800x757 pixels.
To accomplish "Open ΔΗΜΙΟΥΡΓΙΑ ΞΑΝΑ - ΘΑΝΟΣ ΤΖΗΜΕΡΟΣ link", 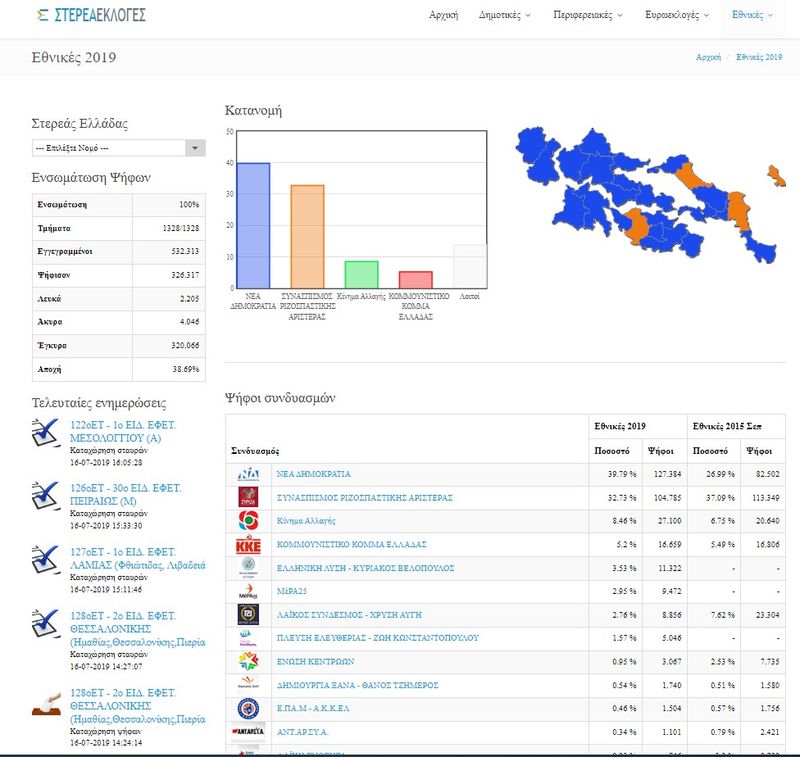I will pos(357,685).
